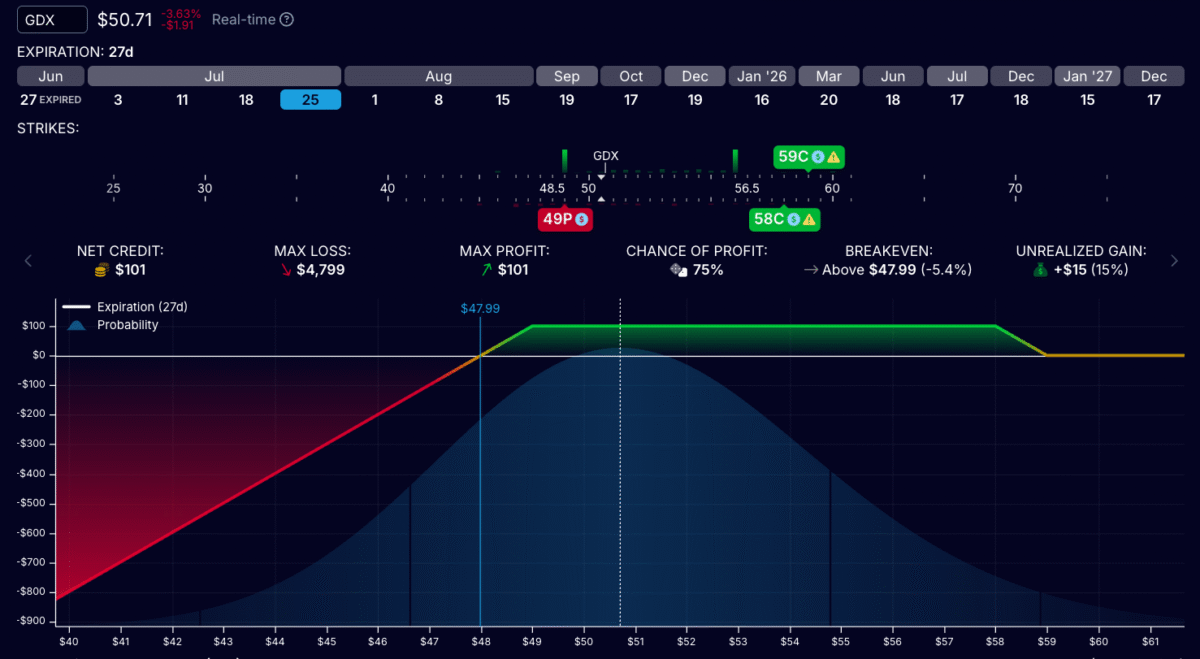Click the warning icon on 58C strike
The width and height of the screenshot is (1200, 659).
pos(809,219)
